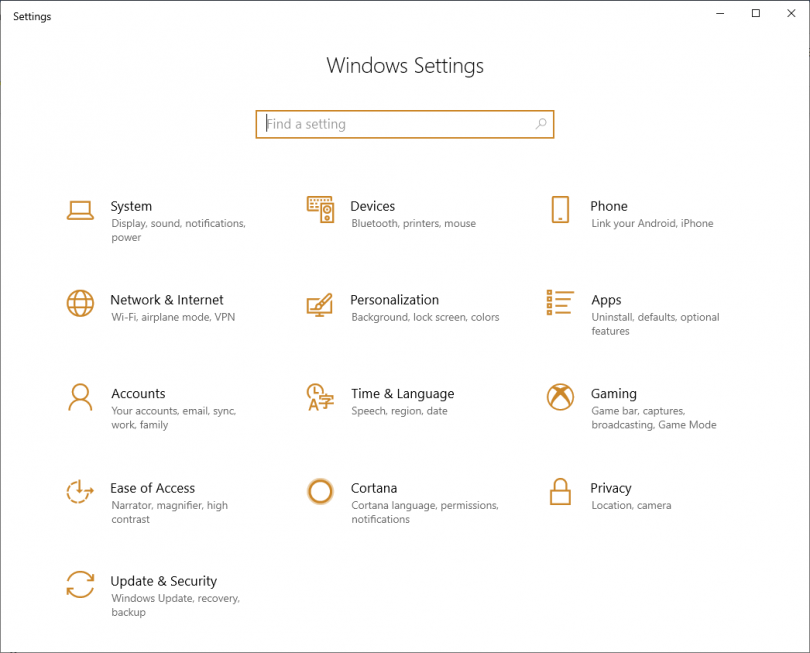
Task: Click the Windows Settings heading
Action: click(x=405, y=65)
